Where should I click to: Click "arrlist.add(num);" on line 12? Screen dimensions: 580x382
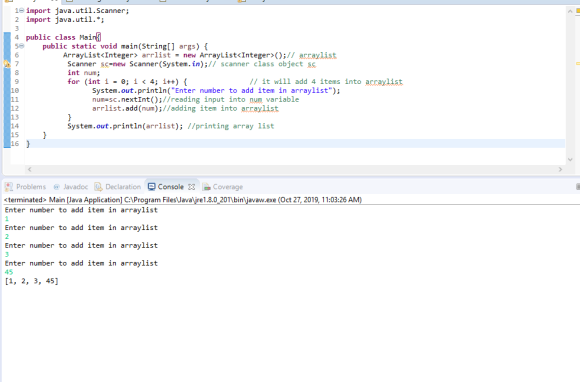click(127, 108)
